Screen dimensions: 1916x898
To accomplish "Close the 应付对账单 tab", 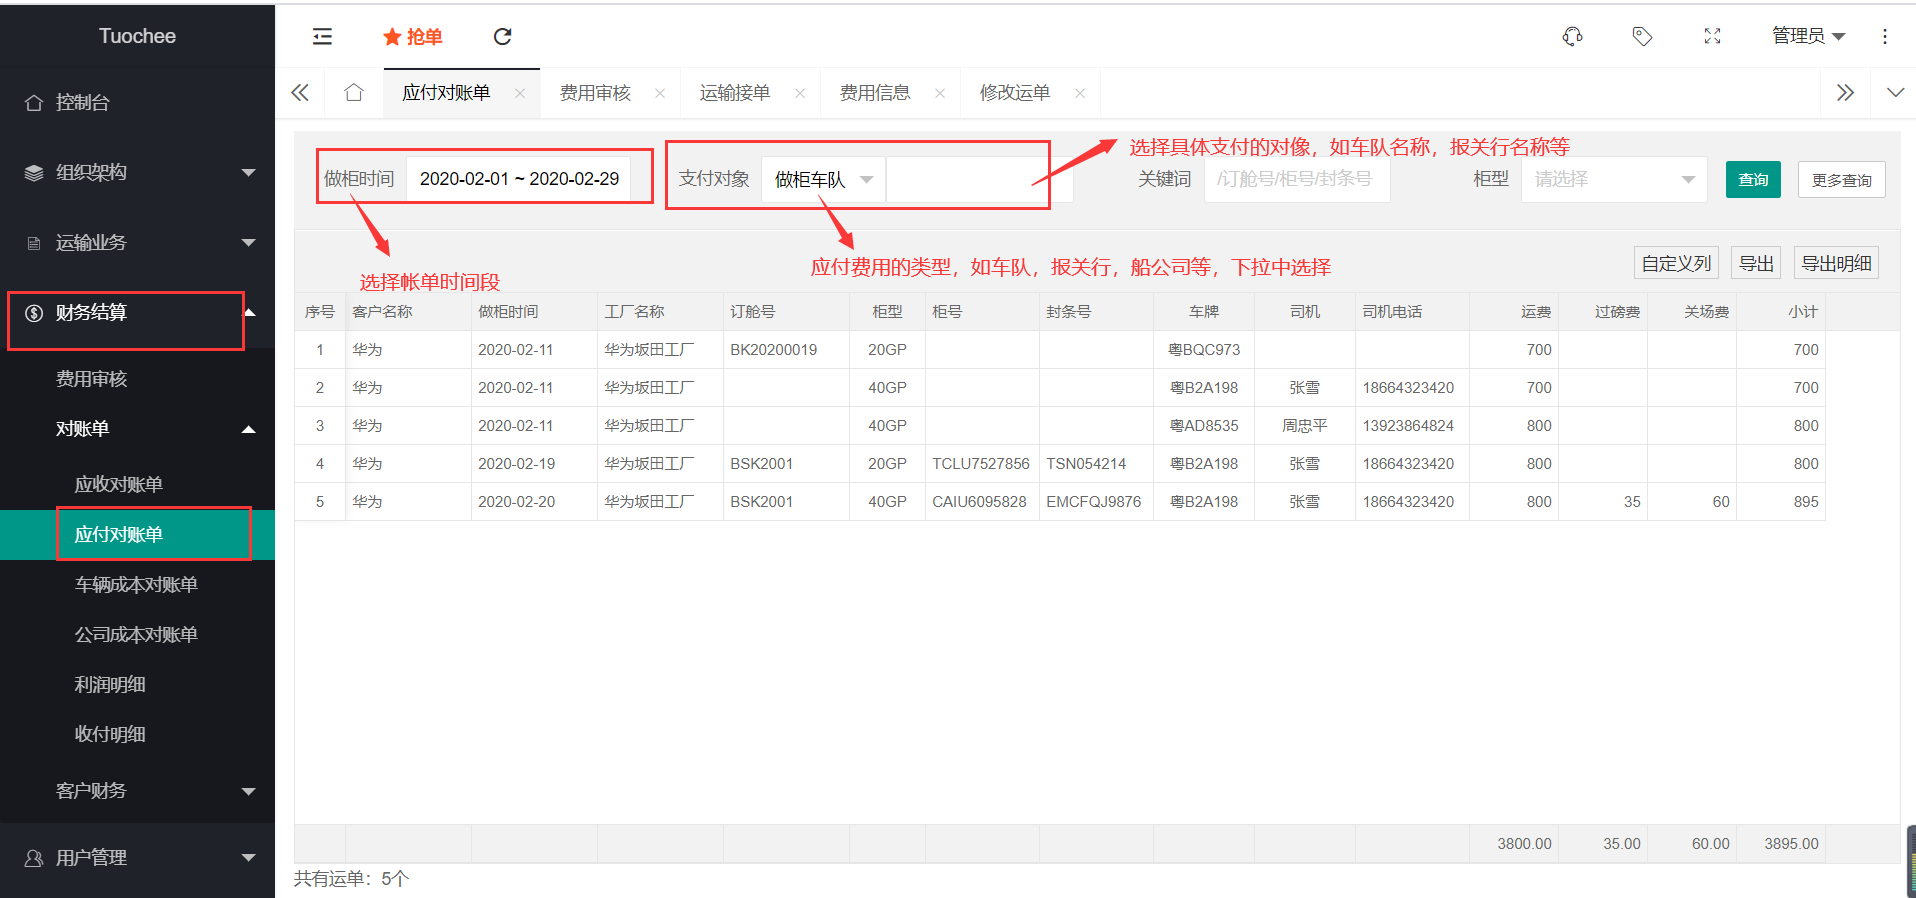I will [520, 94].
